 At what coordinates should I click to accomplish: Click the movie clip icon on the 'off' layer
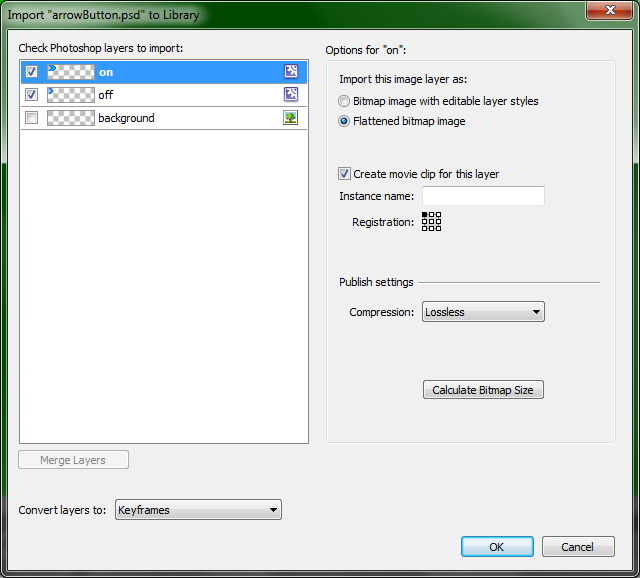(291, 94)
